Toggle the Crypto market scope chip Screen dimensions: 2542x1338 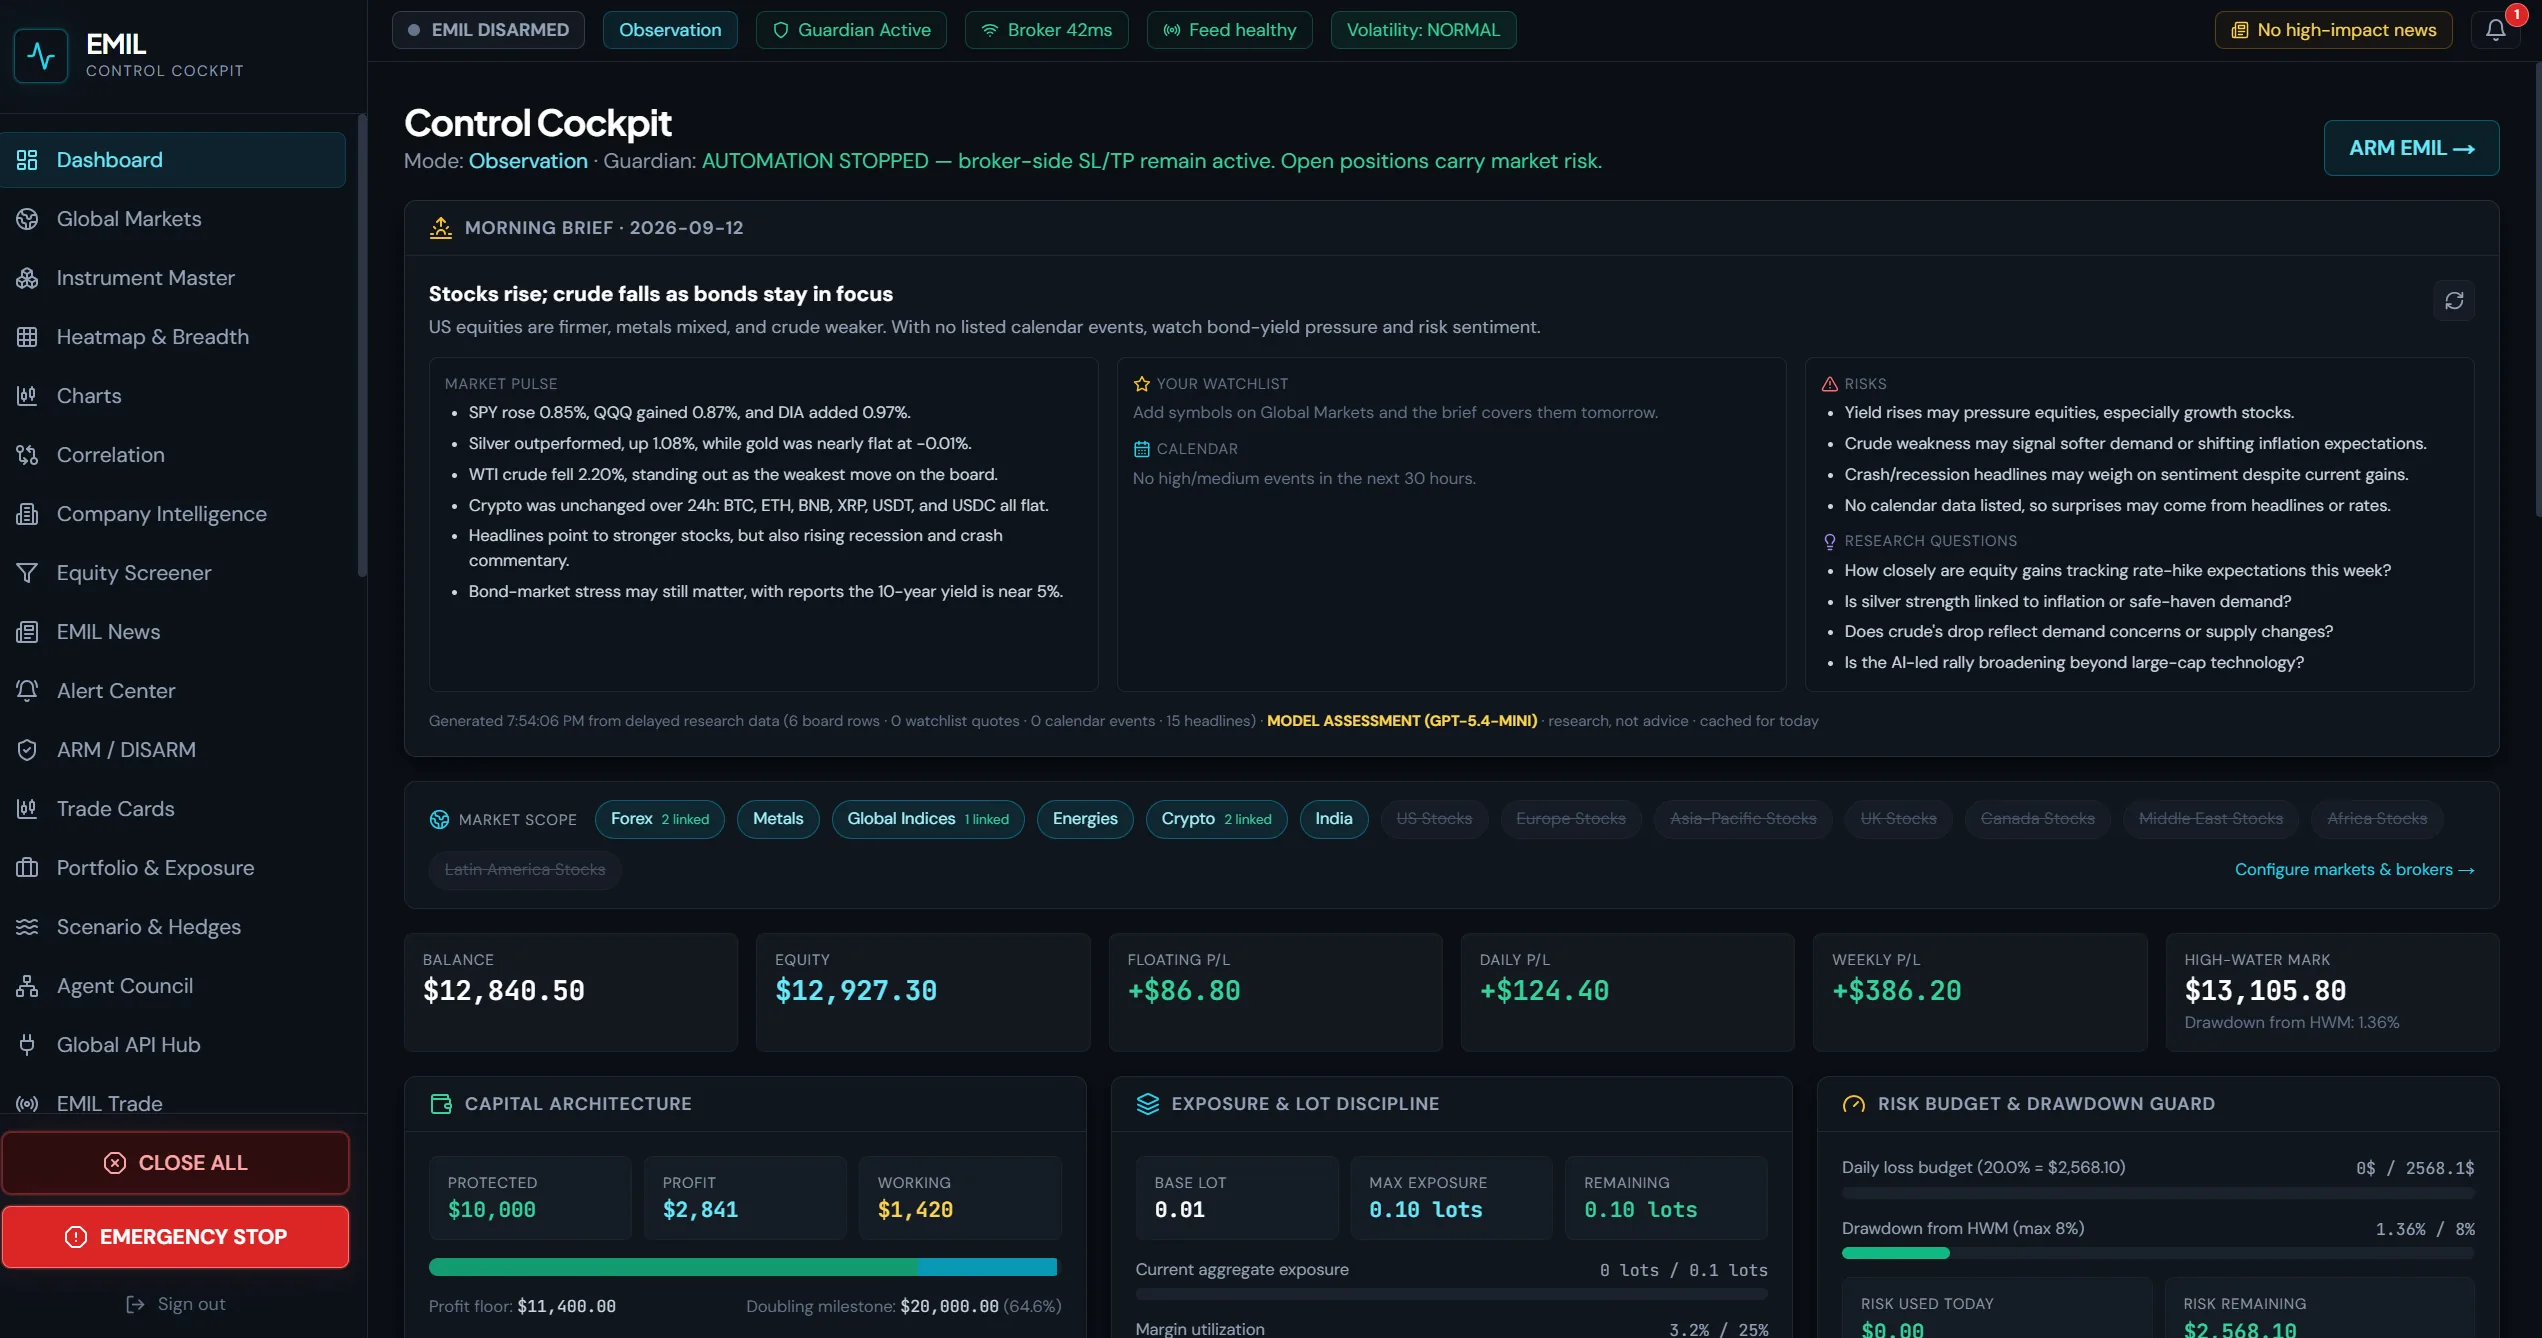click(1216, 819)
